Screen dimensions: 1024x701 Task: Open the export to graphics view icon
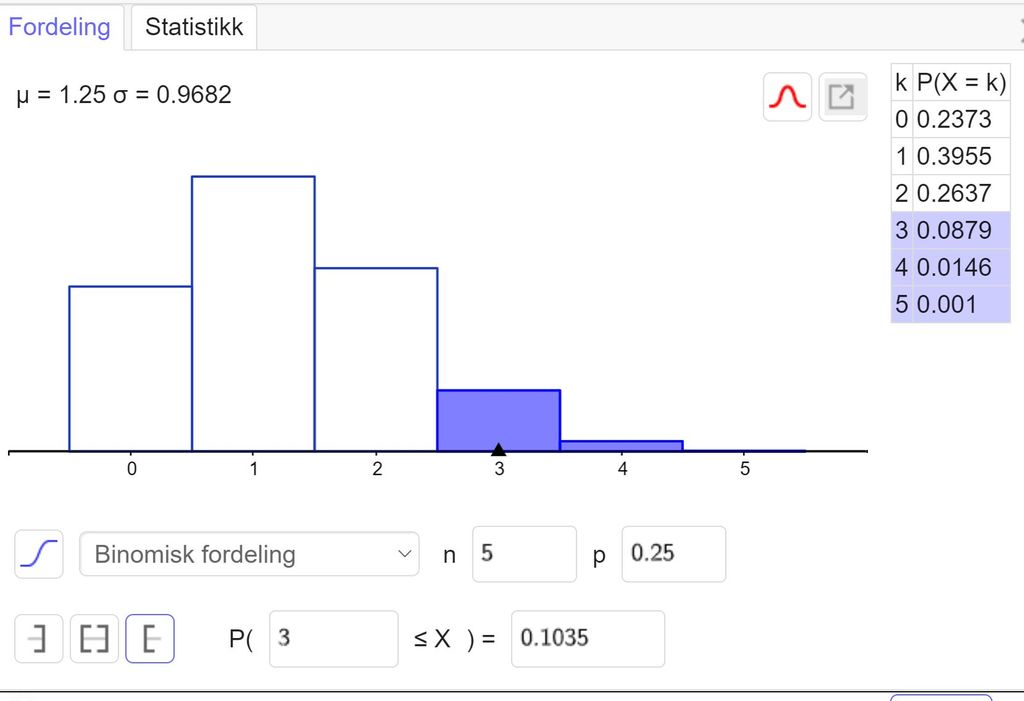pyautogui.click(x=843, y=96)
